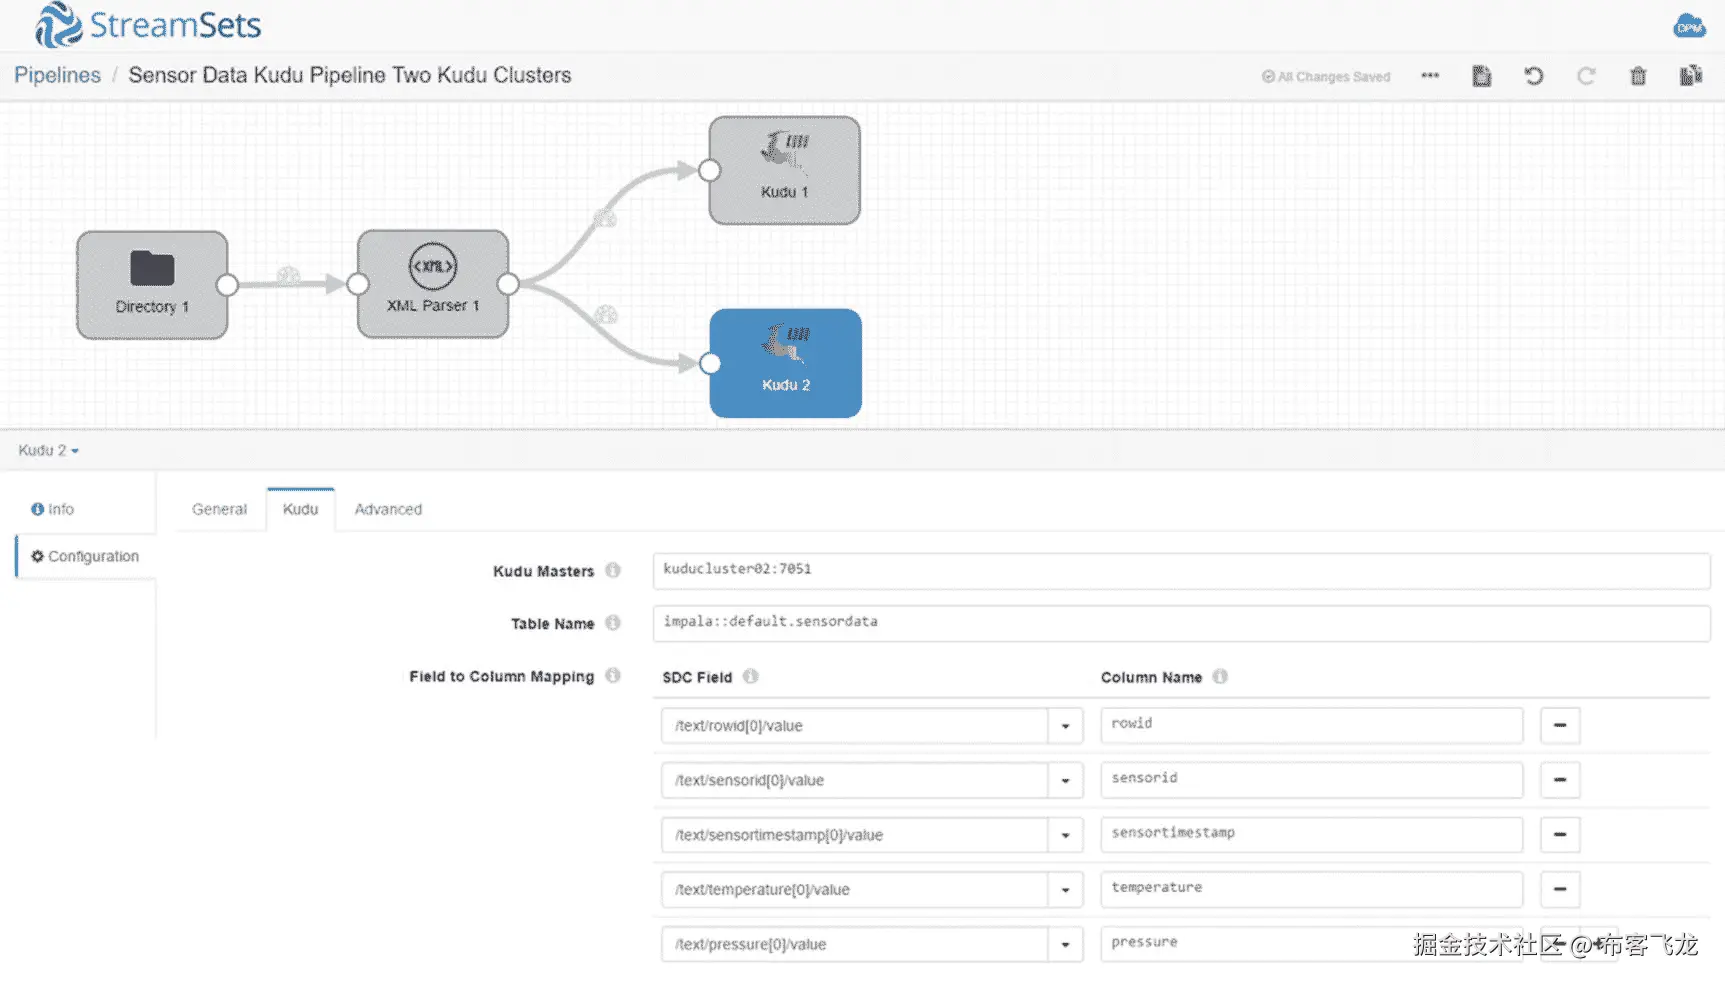Select the Directory 1 origin stage
The height and width of the screenshot is (985, 1725).
(x=152, y=285)
